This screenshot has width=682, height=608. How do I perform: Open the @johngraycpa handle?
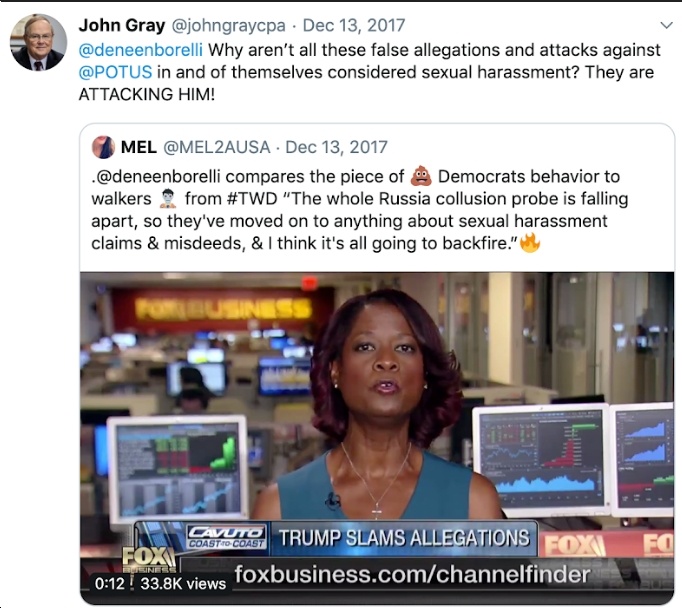(x=229, y=26)
